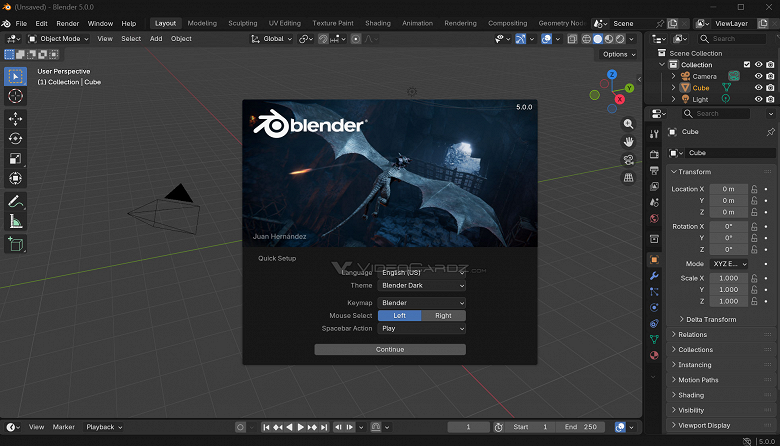Select the Rotate tool

[15, 139]
